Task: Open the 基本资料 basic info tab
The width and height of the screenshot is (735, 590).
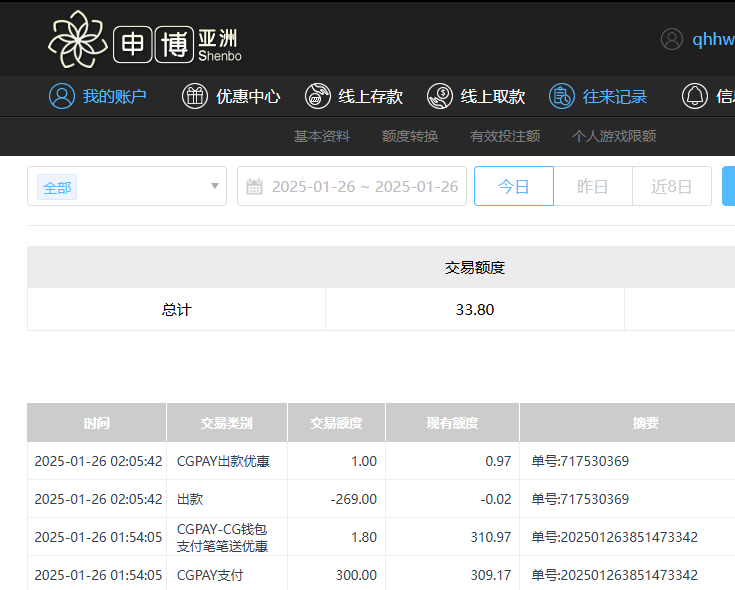Action: (322, 136)
